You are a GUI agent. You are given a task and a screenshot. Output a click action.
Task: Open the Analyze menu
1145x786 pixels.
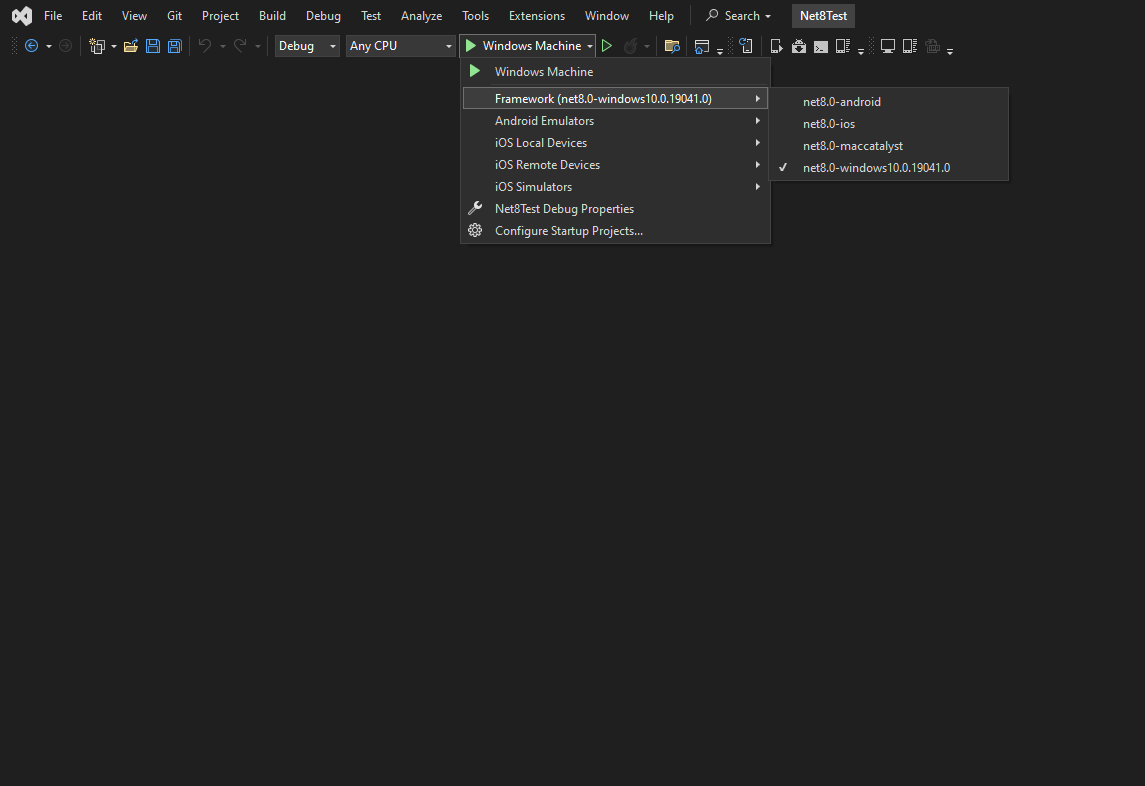[421, 15]
